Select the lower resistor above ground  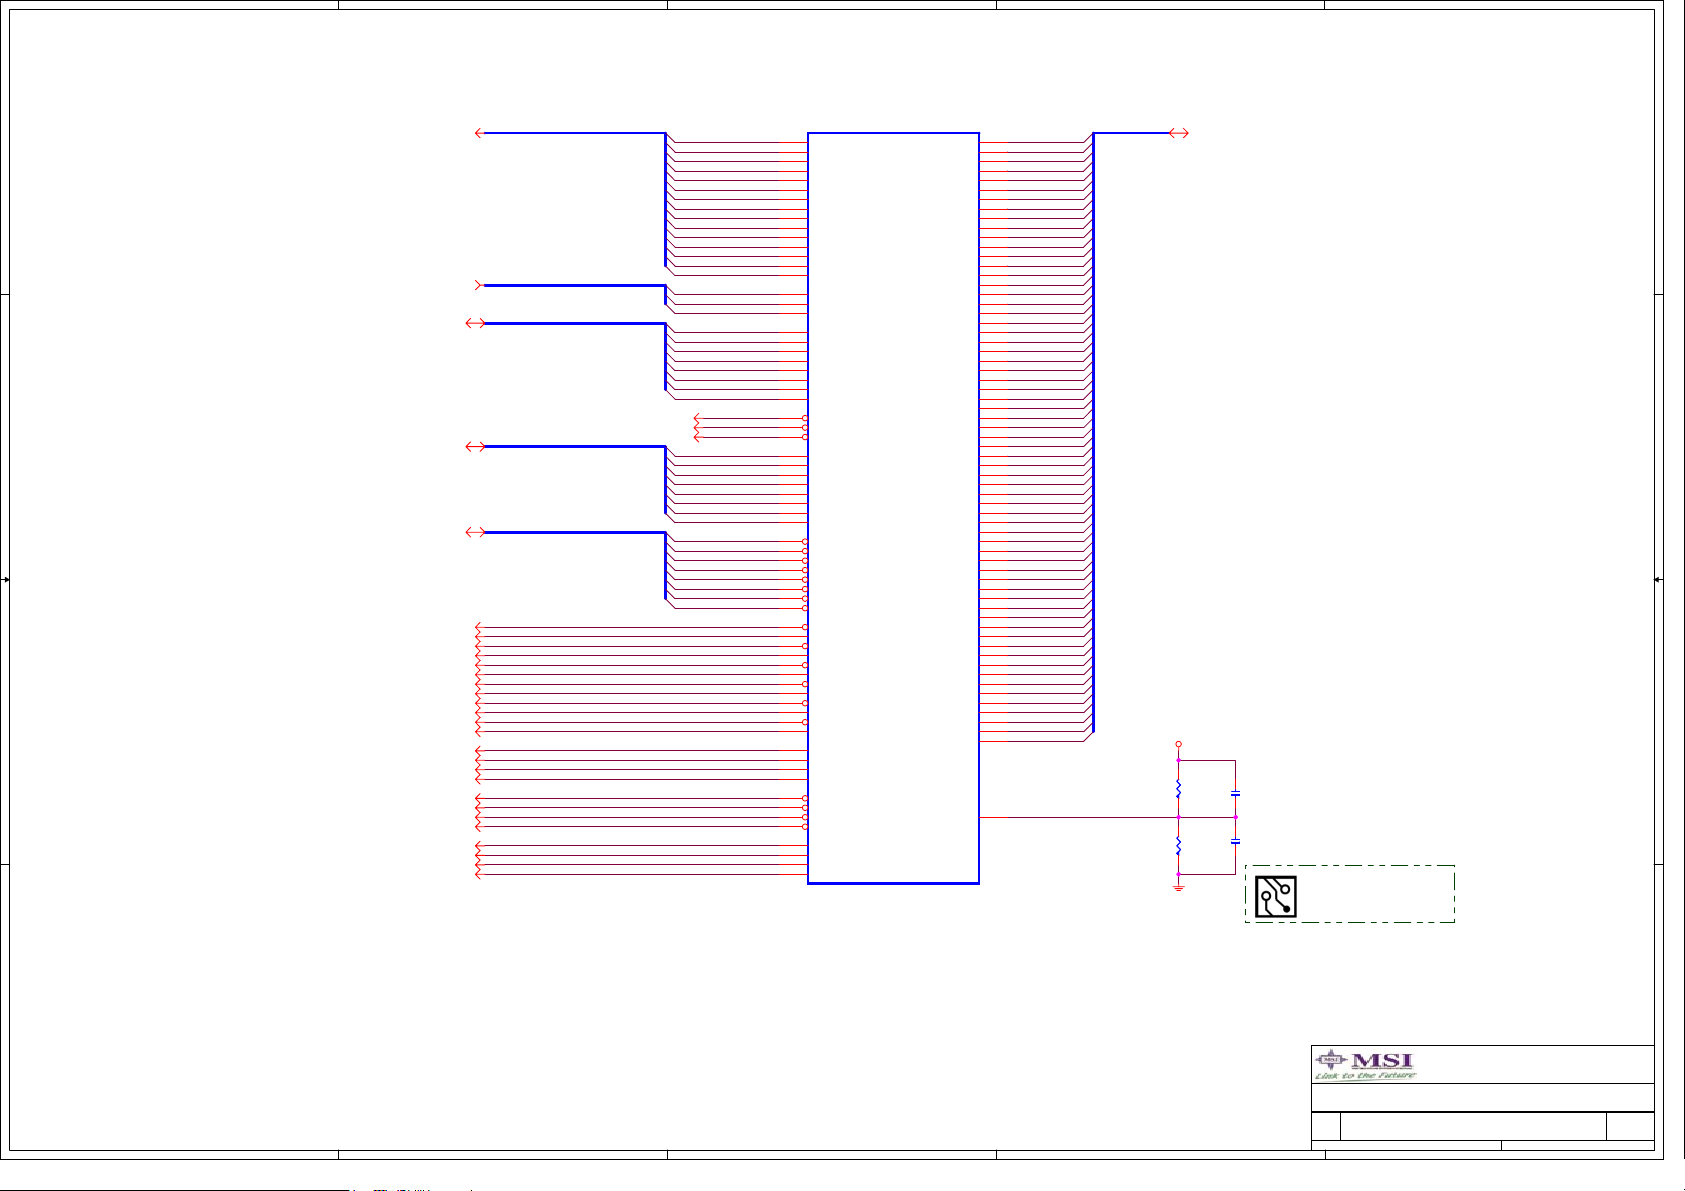pyautogui.click(x=1179, y=846)
